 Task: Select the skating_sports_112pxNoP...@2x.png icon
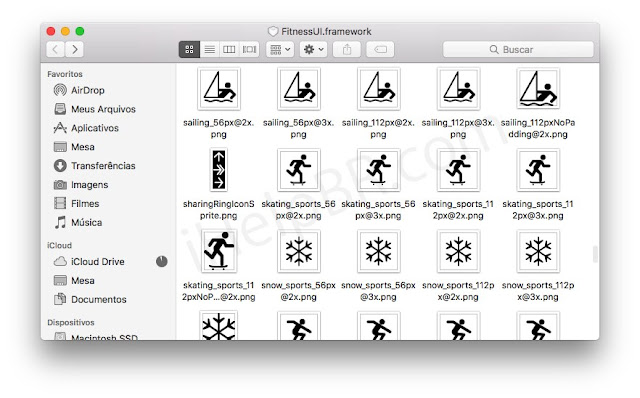219,251
